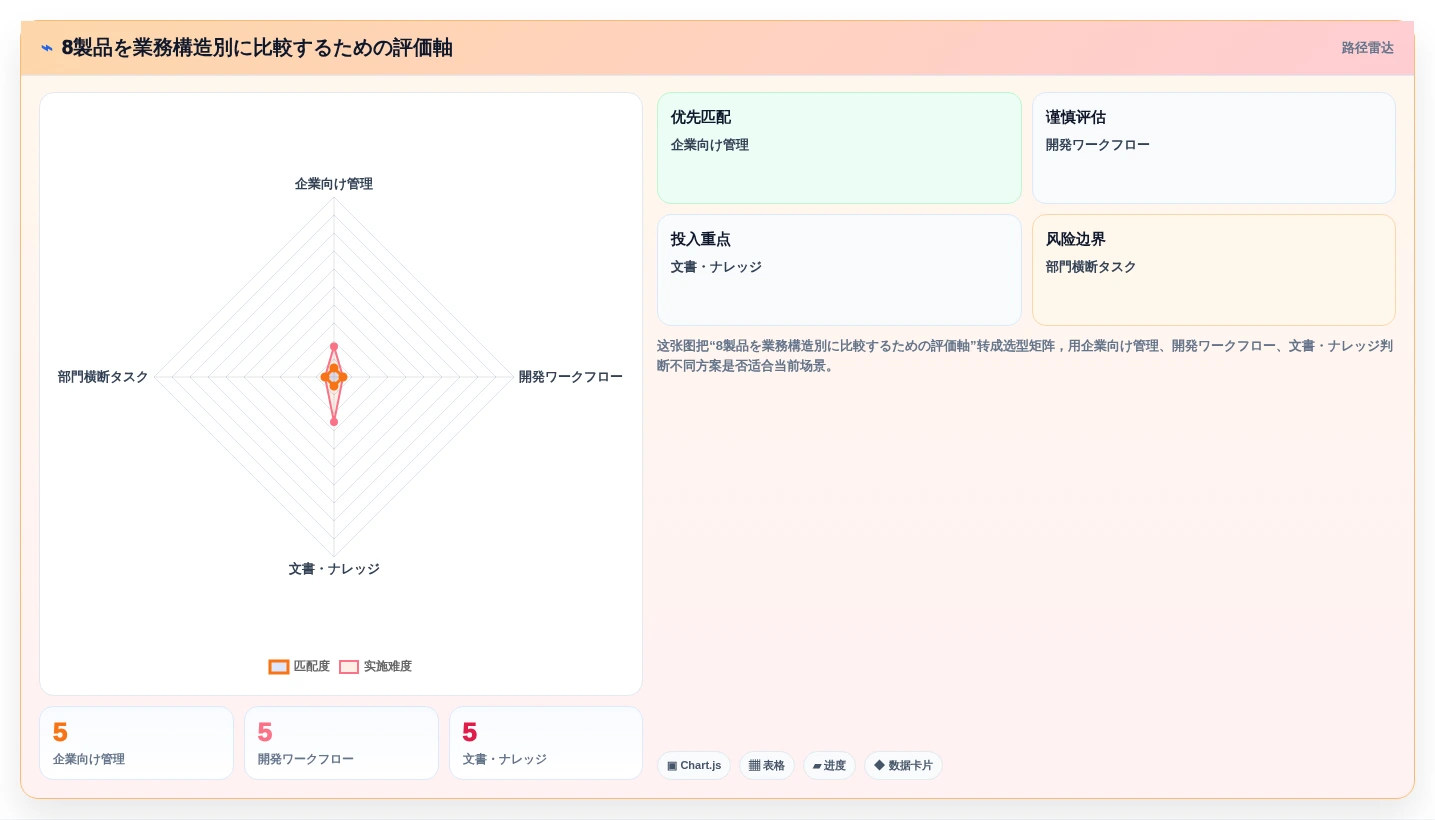
Task: Click the 进度 chip
Action: 829,766
